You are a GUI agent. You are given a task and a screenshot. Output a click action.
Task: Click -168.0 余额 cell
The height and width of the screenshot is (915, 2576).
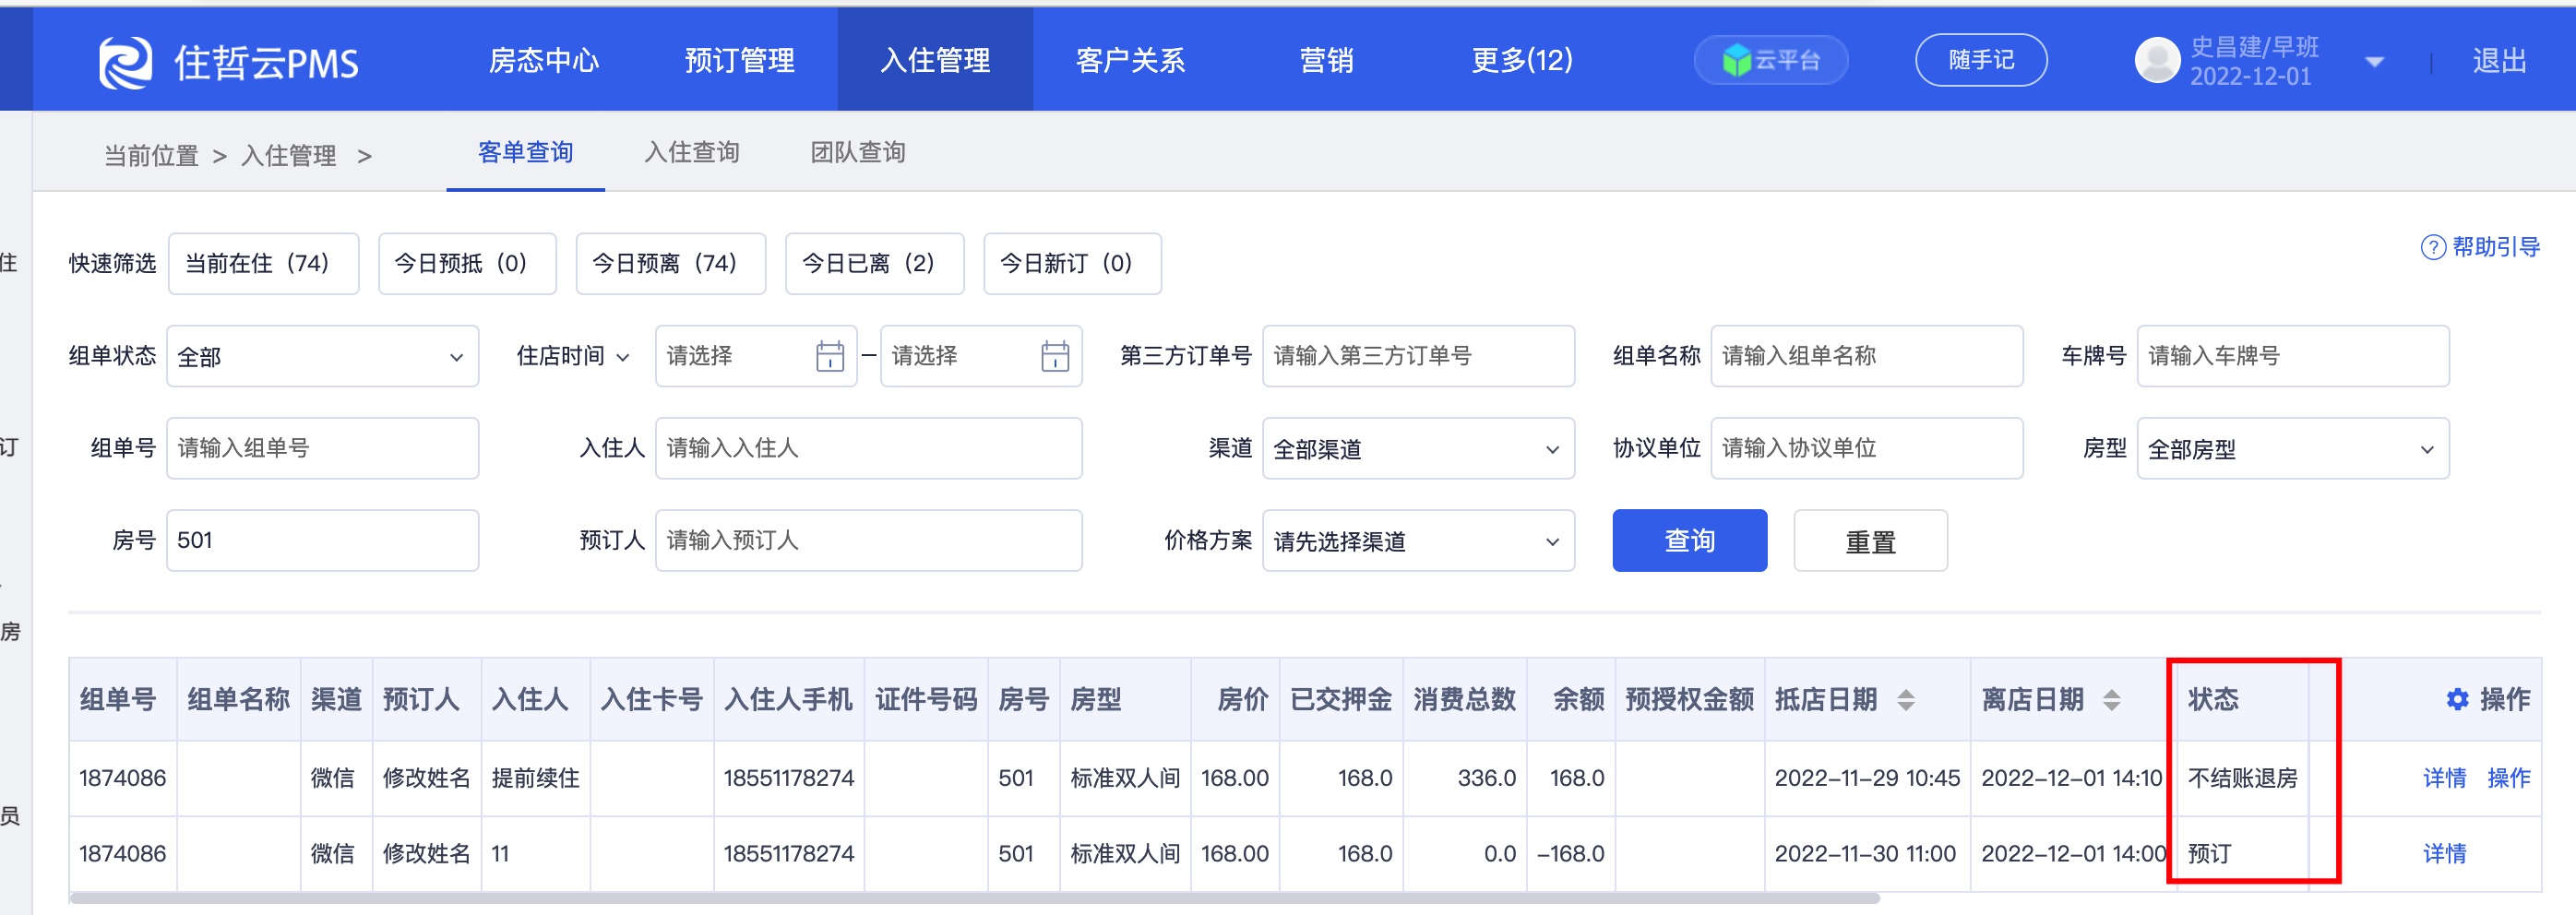click(1570, 854)
